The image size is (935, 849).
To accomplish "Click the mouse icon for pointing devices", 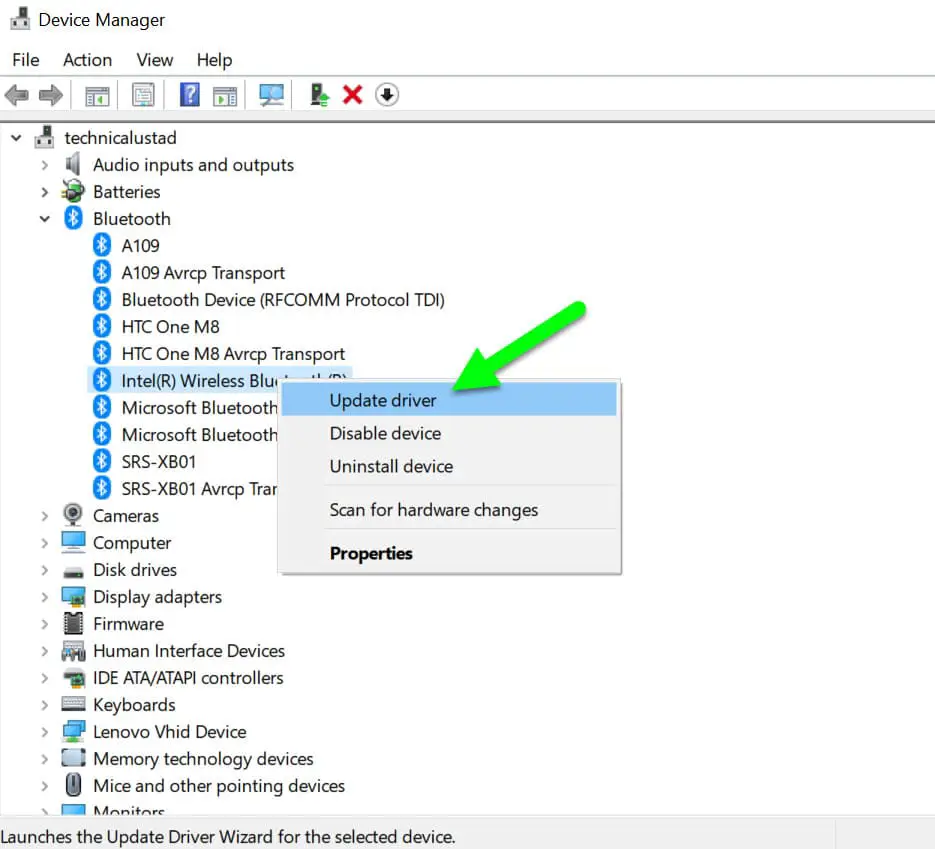I will coord(73,785).
